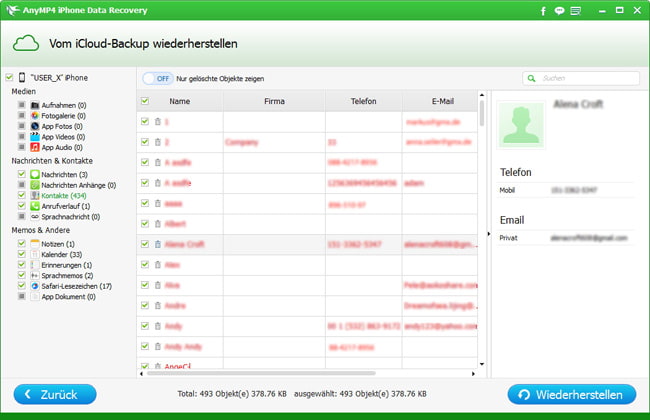The height and width of the screenshot is (420, 650).
Task: Toggle the select-all checkbox in Name header
Action: pyautogui.click(x=145, y=101)
